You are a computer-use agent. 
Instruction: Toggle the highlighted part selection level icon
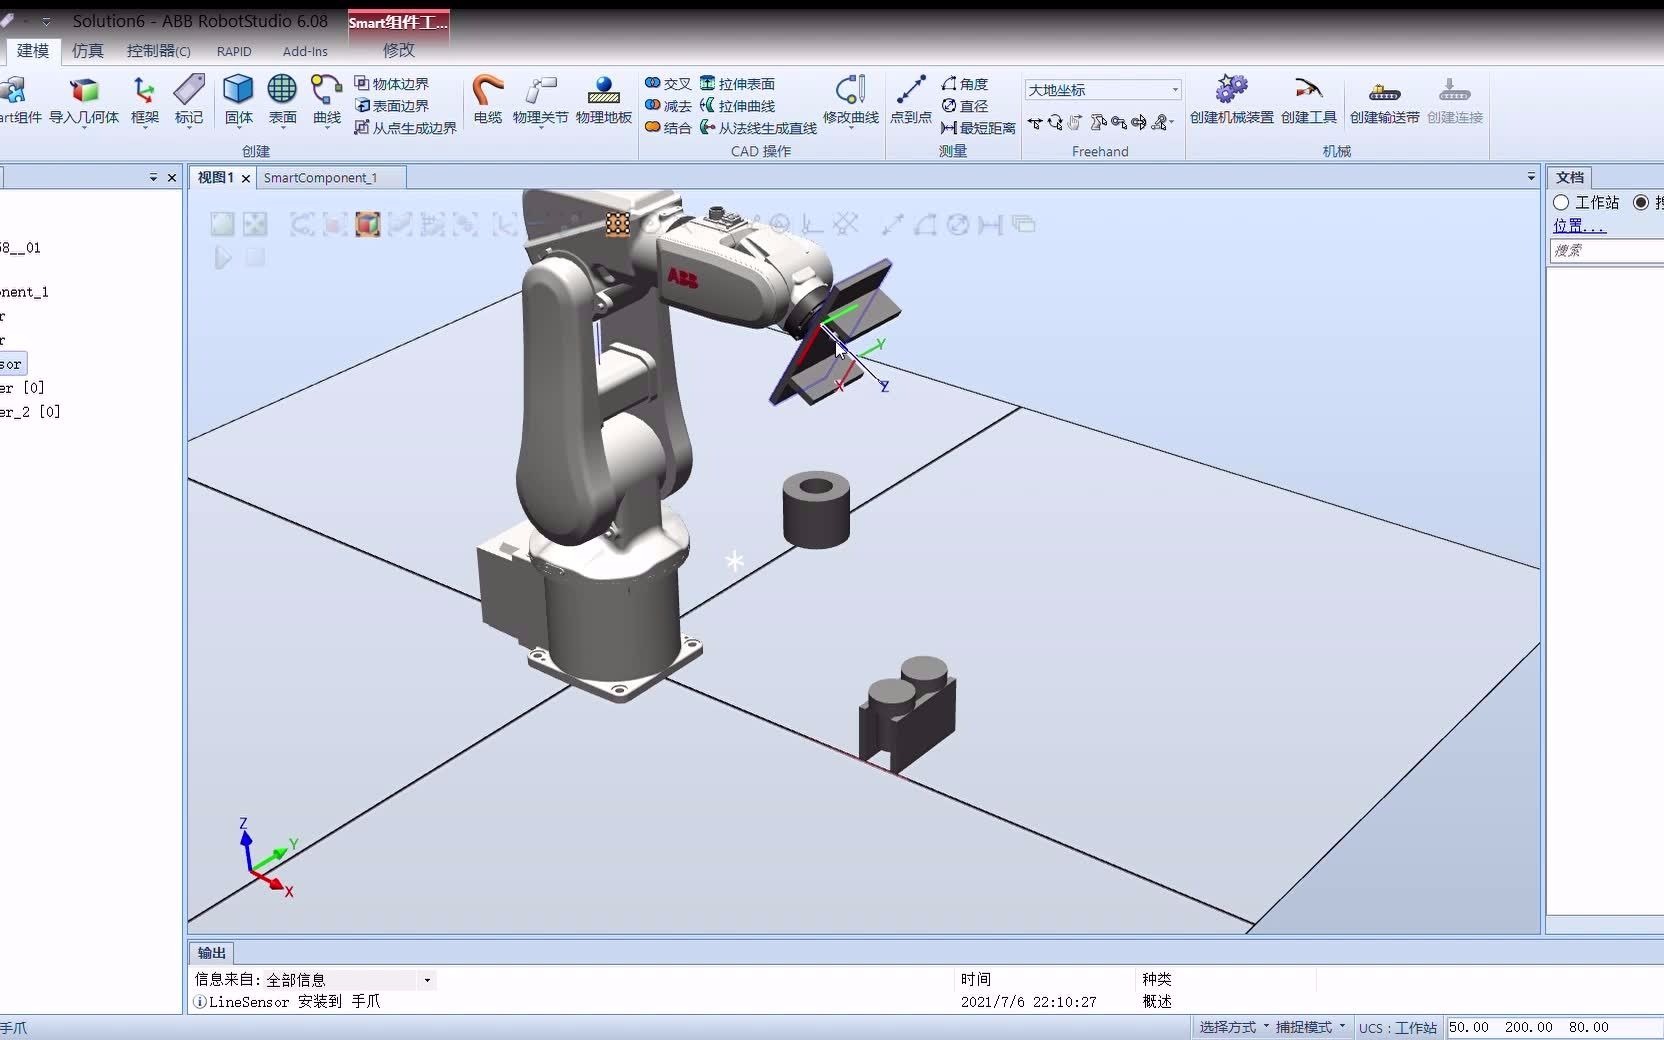coord(367,224)
